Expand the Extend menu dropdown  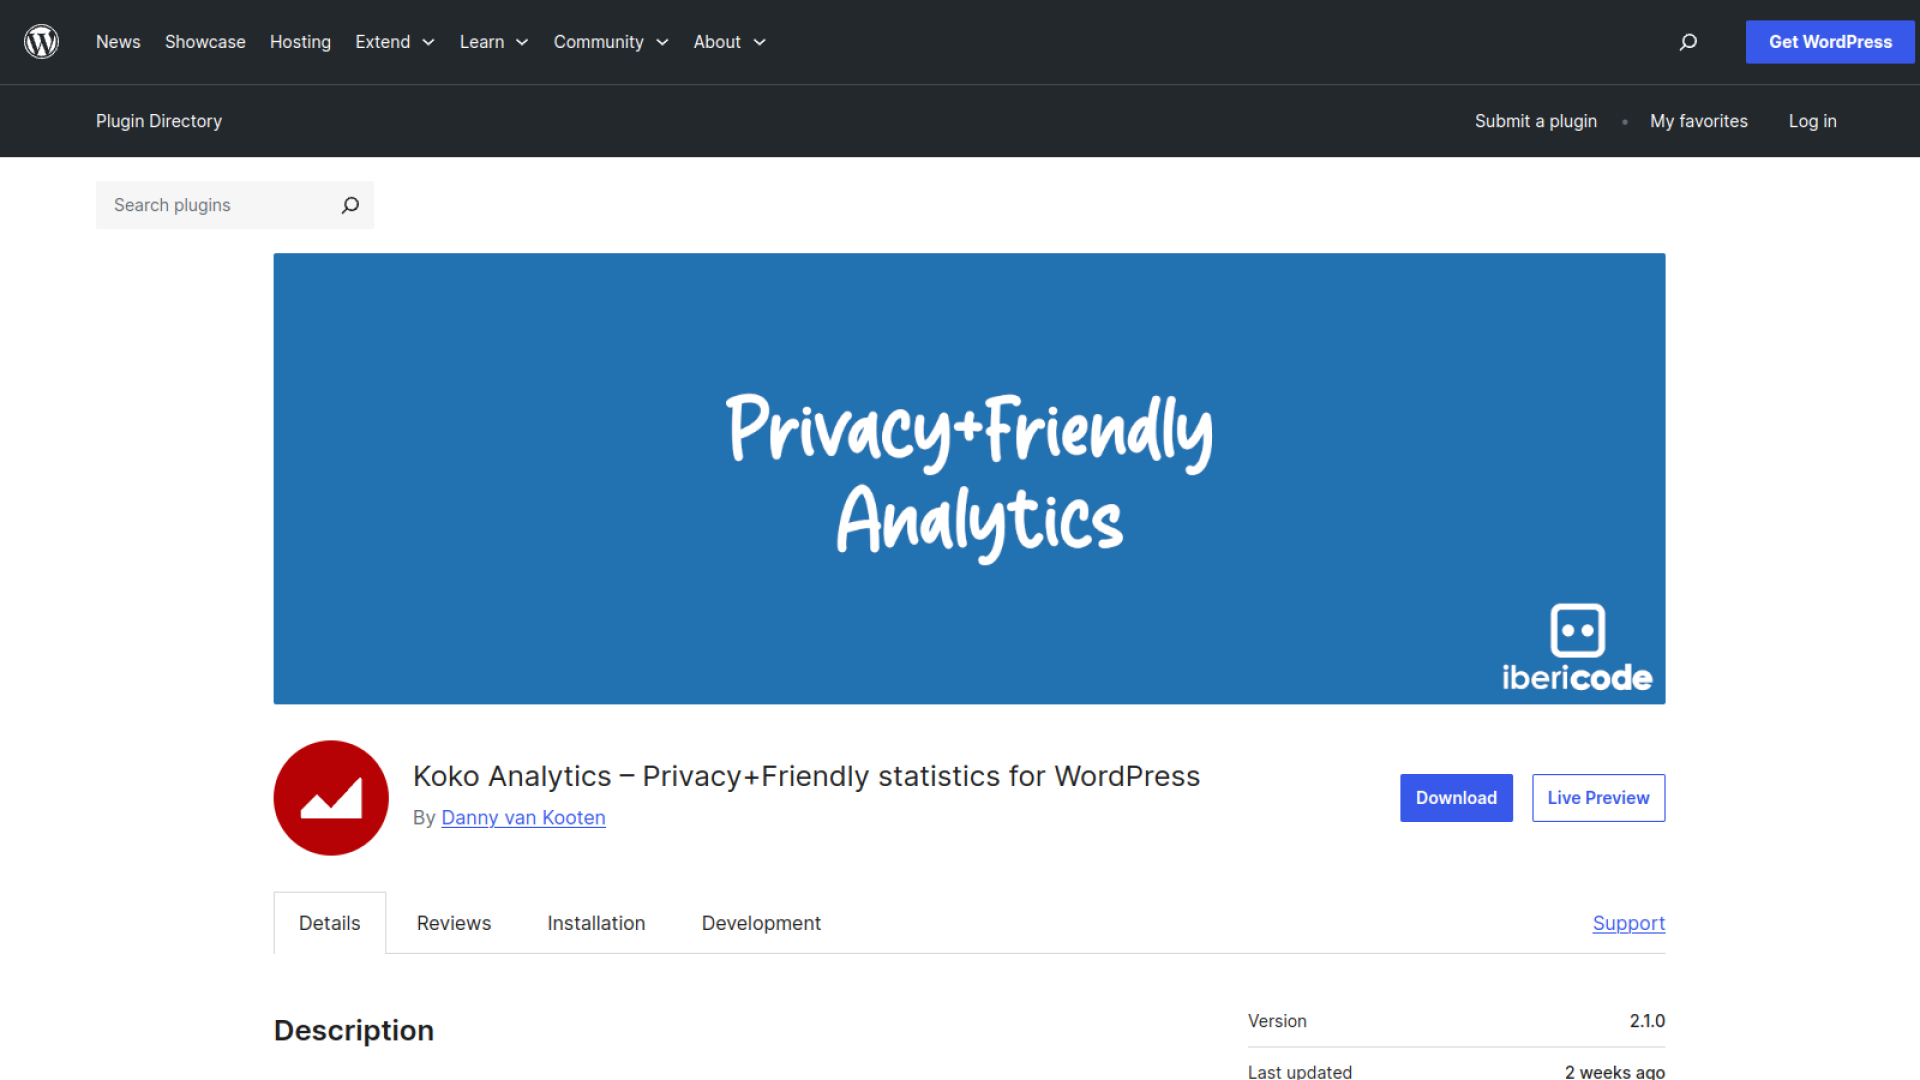(395, 42)
